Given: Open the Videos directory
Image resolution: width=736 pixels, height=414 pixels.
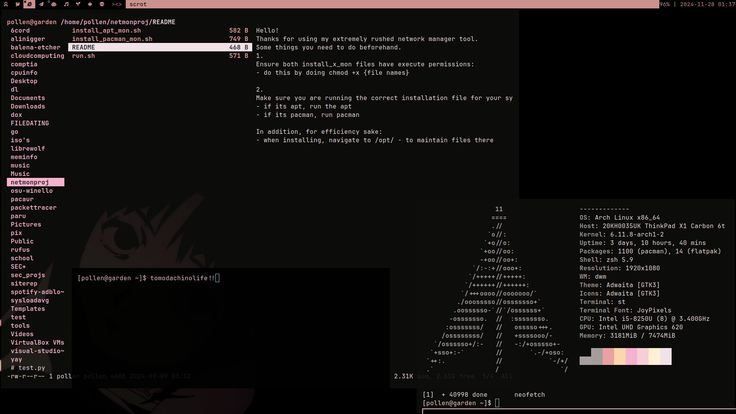Looking at the screenshot, I should click(x=22, y=335).
